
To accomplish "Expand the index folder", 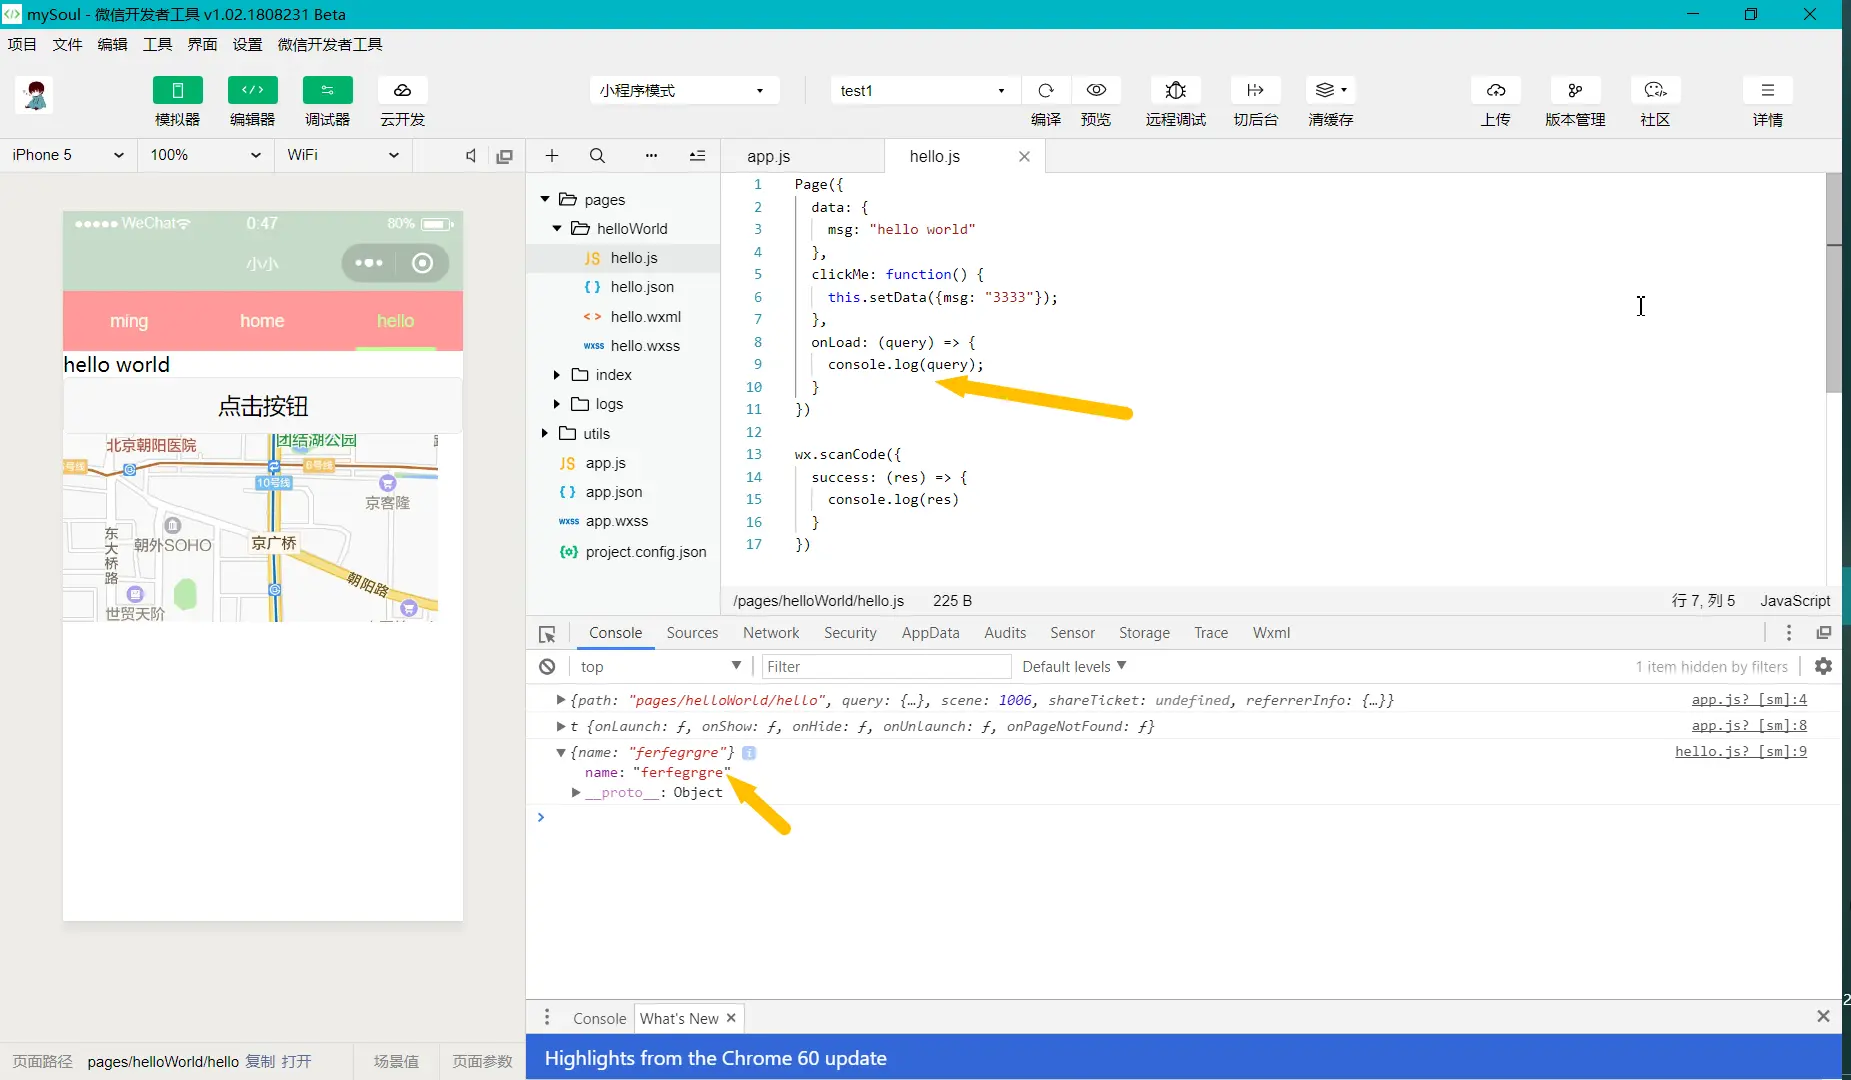I will [x=557, y=375].
